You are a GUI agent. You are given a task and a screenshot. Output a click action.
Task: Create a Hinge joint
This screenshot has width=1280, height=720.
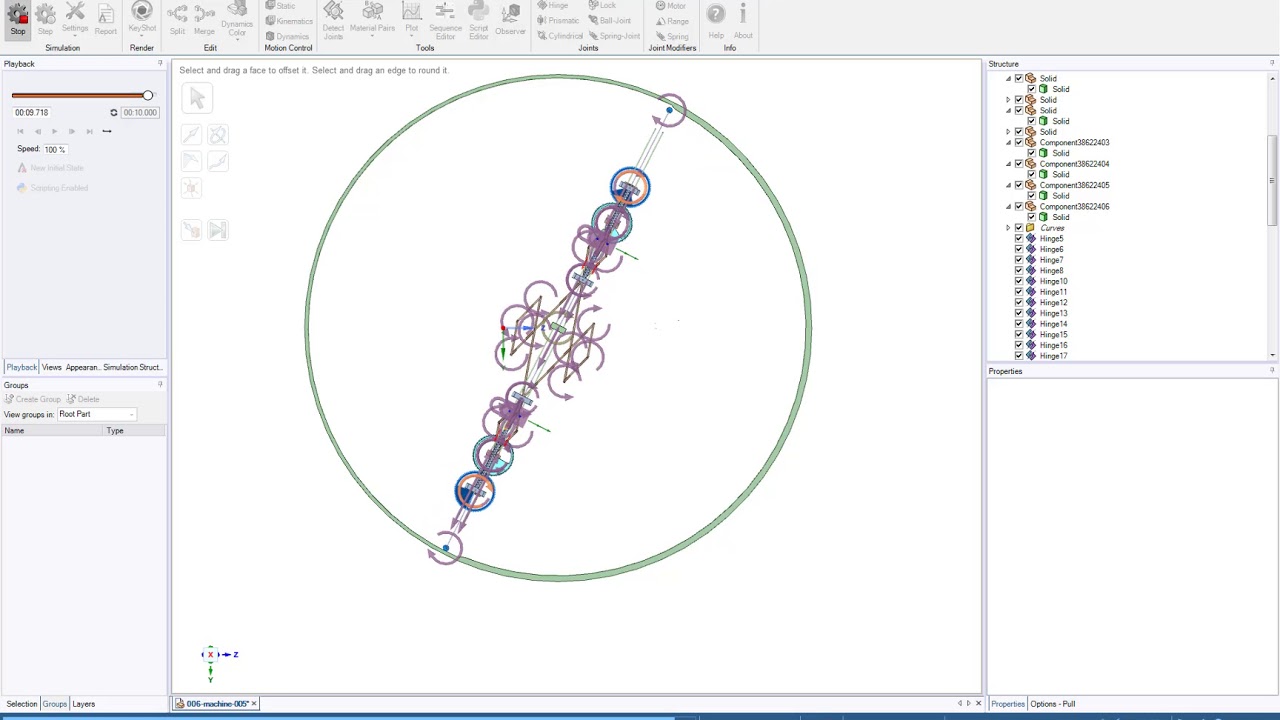[553, 6]
